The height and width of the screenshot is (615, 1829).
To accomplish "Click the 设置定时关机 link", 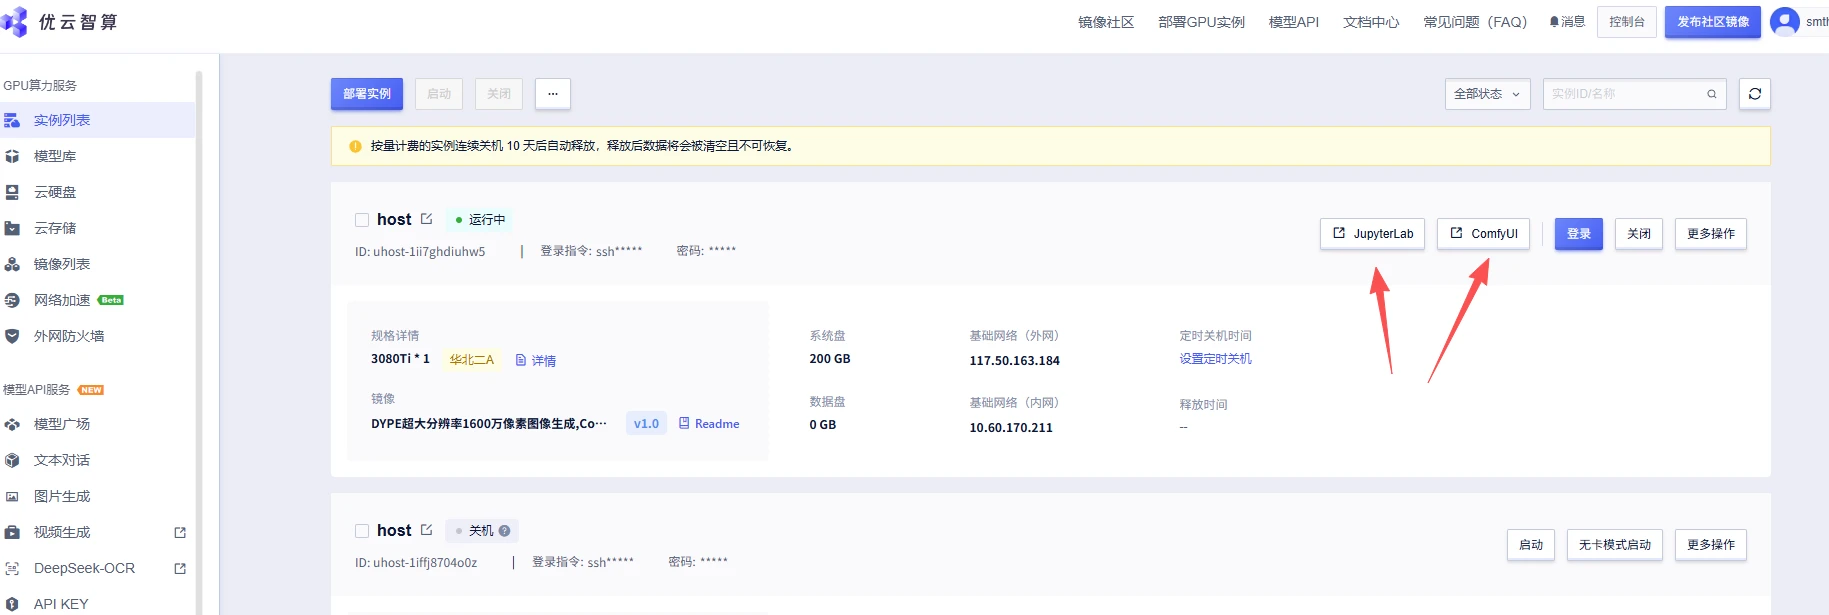I will tap(1215, 359).
